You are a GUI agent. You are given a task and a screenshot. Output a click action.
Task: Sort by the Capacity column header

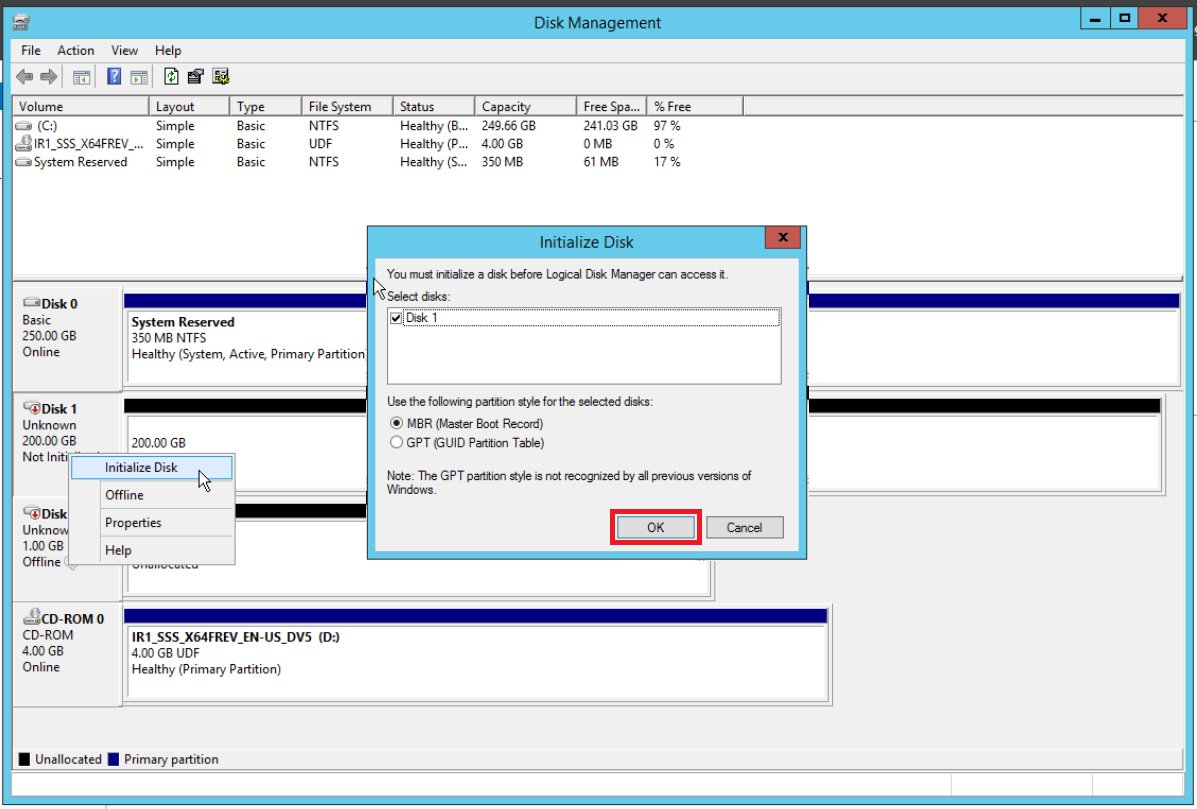(x=506, y=106)
